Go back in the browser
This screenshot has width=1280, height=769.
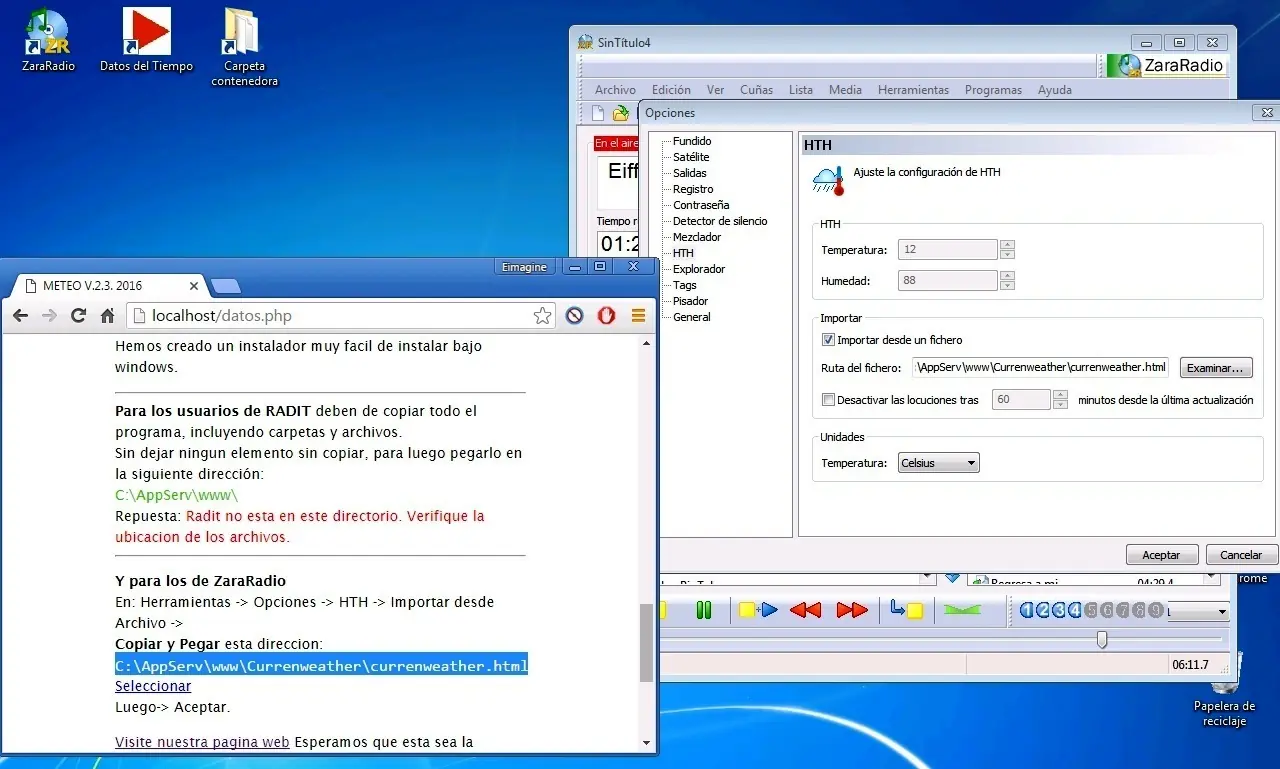point(21,316)
